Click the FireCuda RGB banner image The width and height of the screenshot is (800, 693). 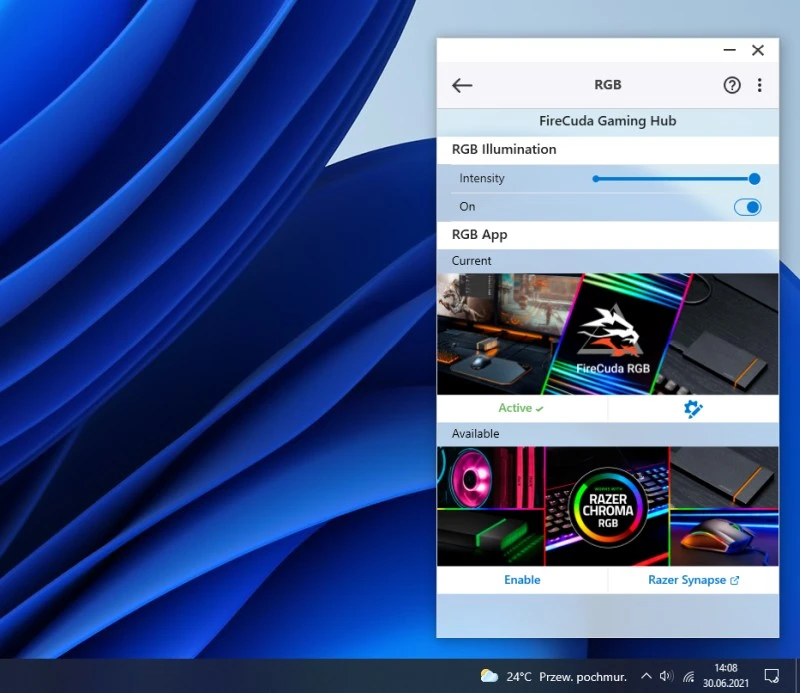pos(607,334)
